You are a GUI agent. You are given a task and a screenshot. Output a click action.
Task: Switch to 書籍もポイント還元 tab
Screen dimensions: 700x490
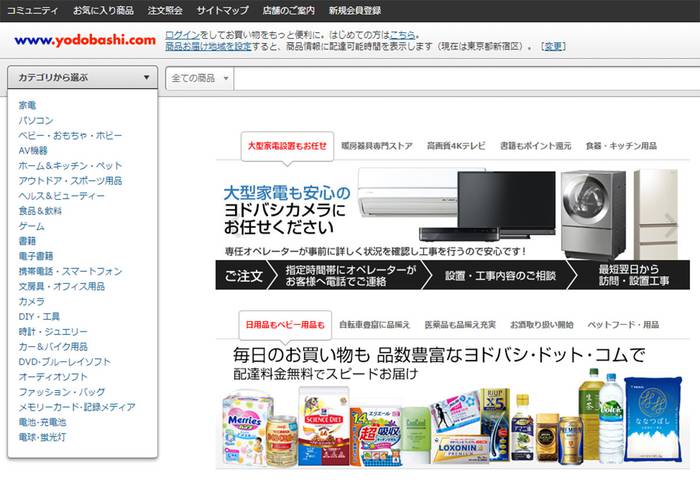pos(535,146)
